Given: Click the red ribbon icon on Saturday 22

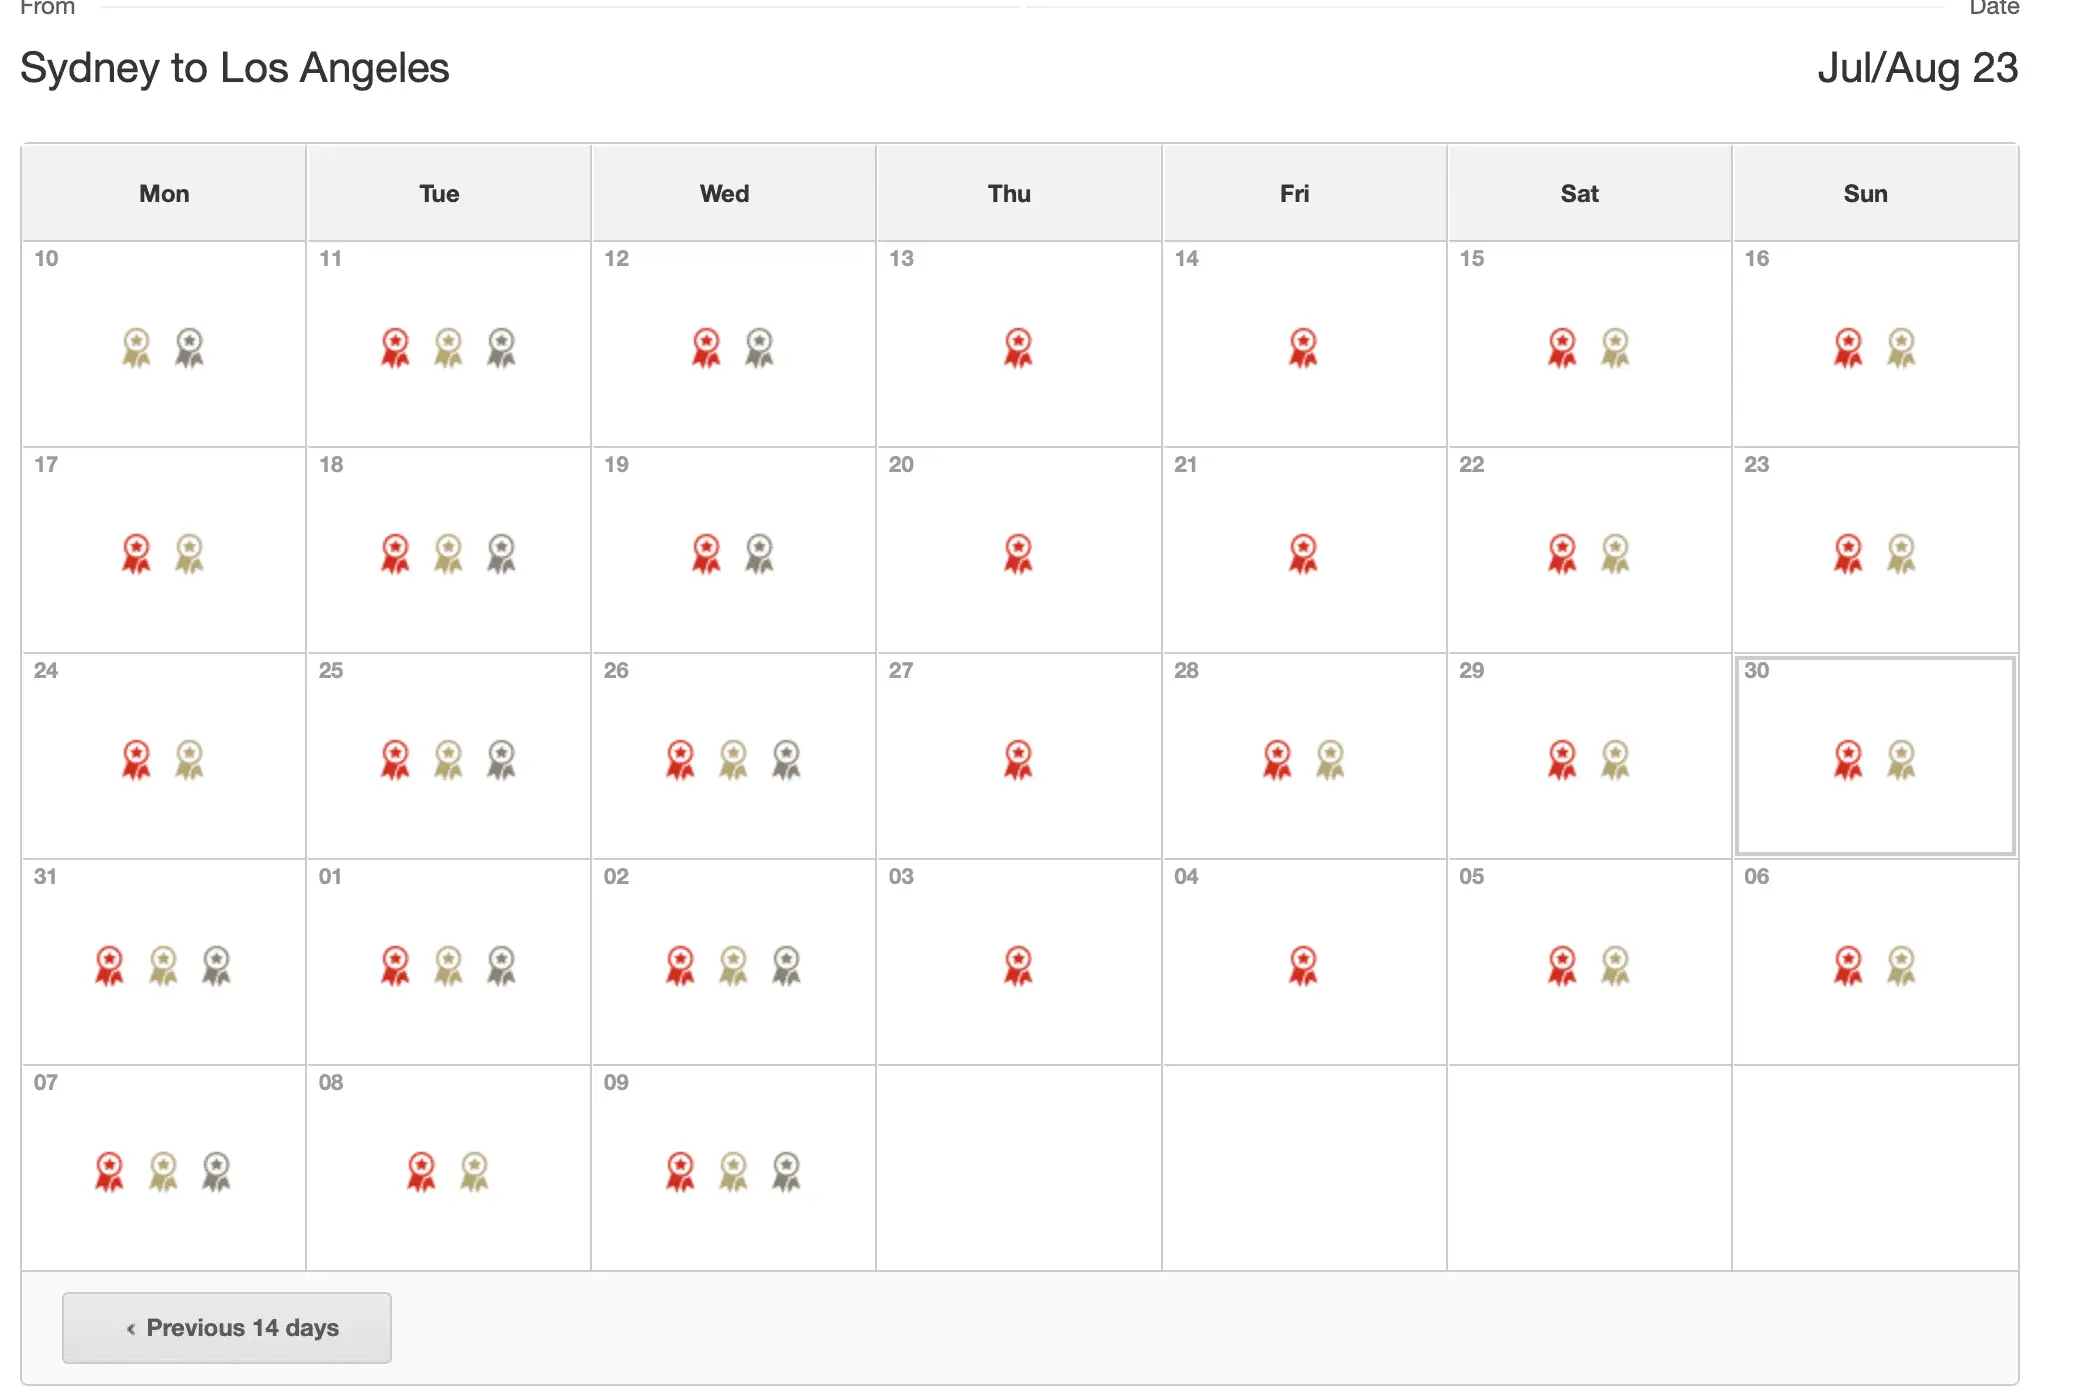Looking at the screenshot, I should coord(1562,554).
